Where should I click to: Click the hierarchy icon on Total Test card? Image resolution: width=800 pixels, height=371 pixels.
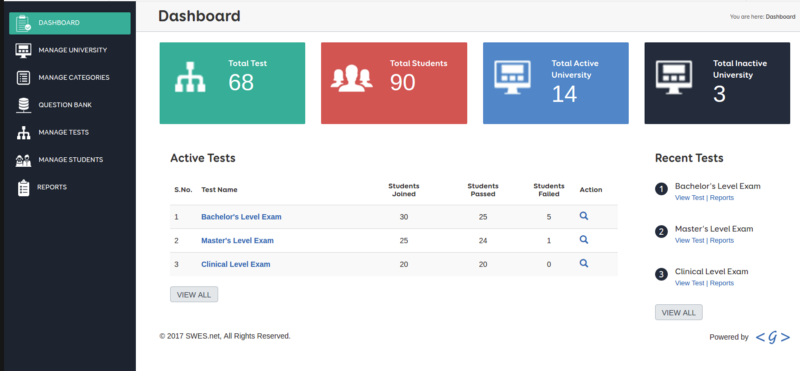pyautogui.click(x=190, y=77)
